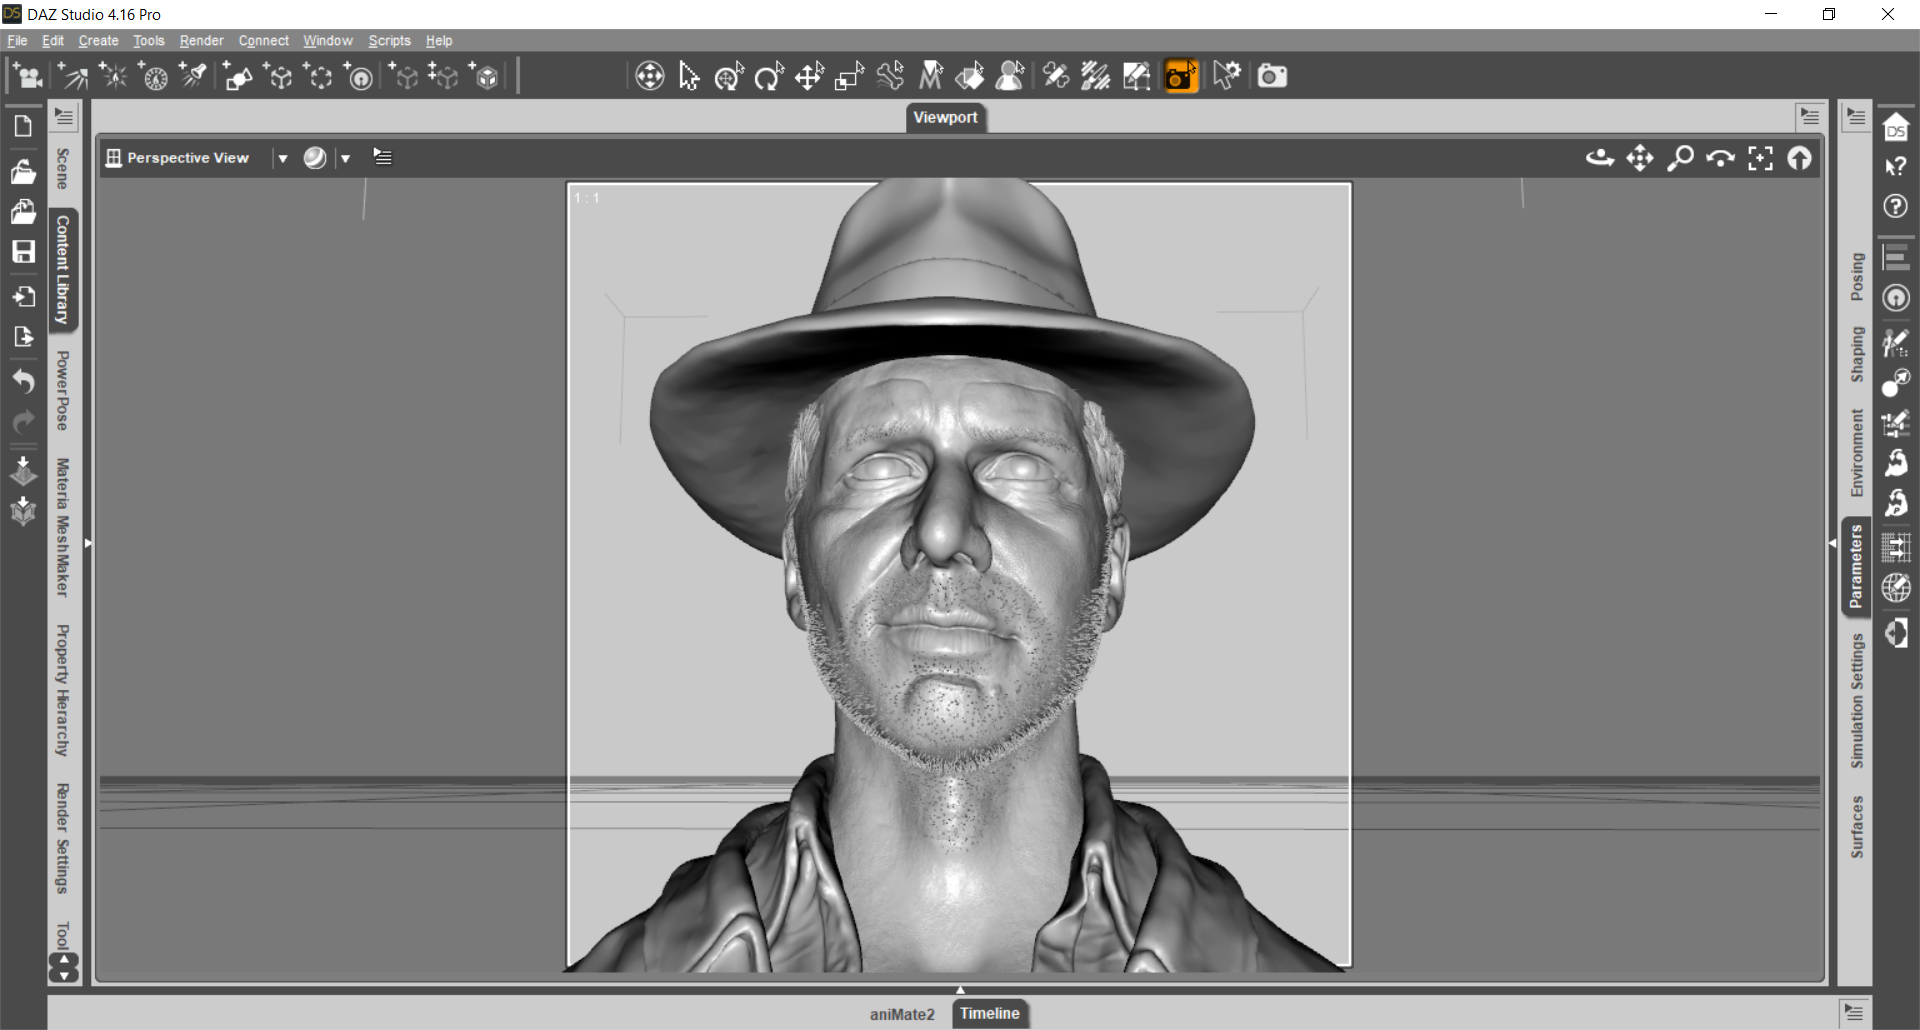This screenshot has height=1030, width=1920.
Task: Open the Render menu
Action: coord(201,41)
